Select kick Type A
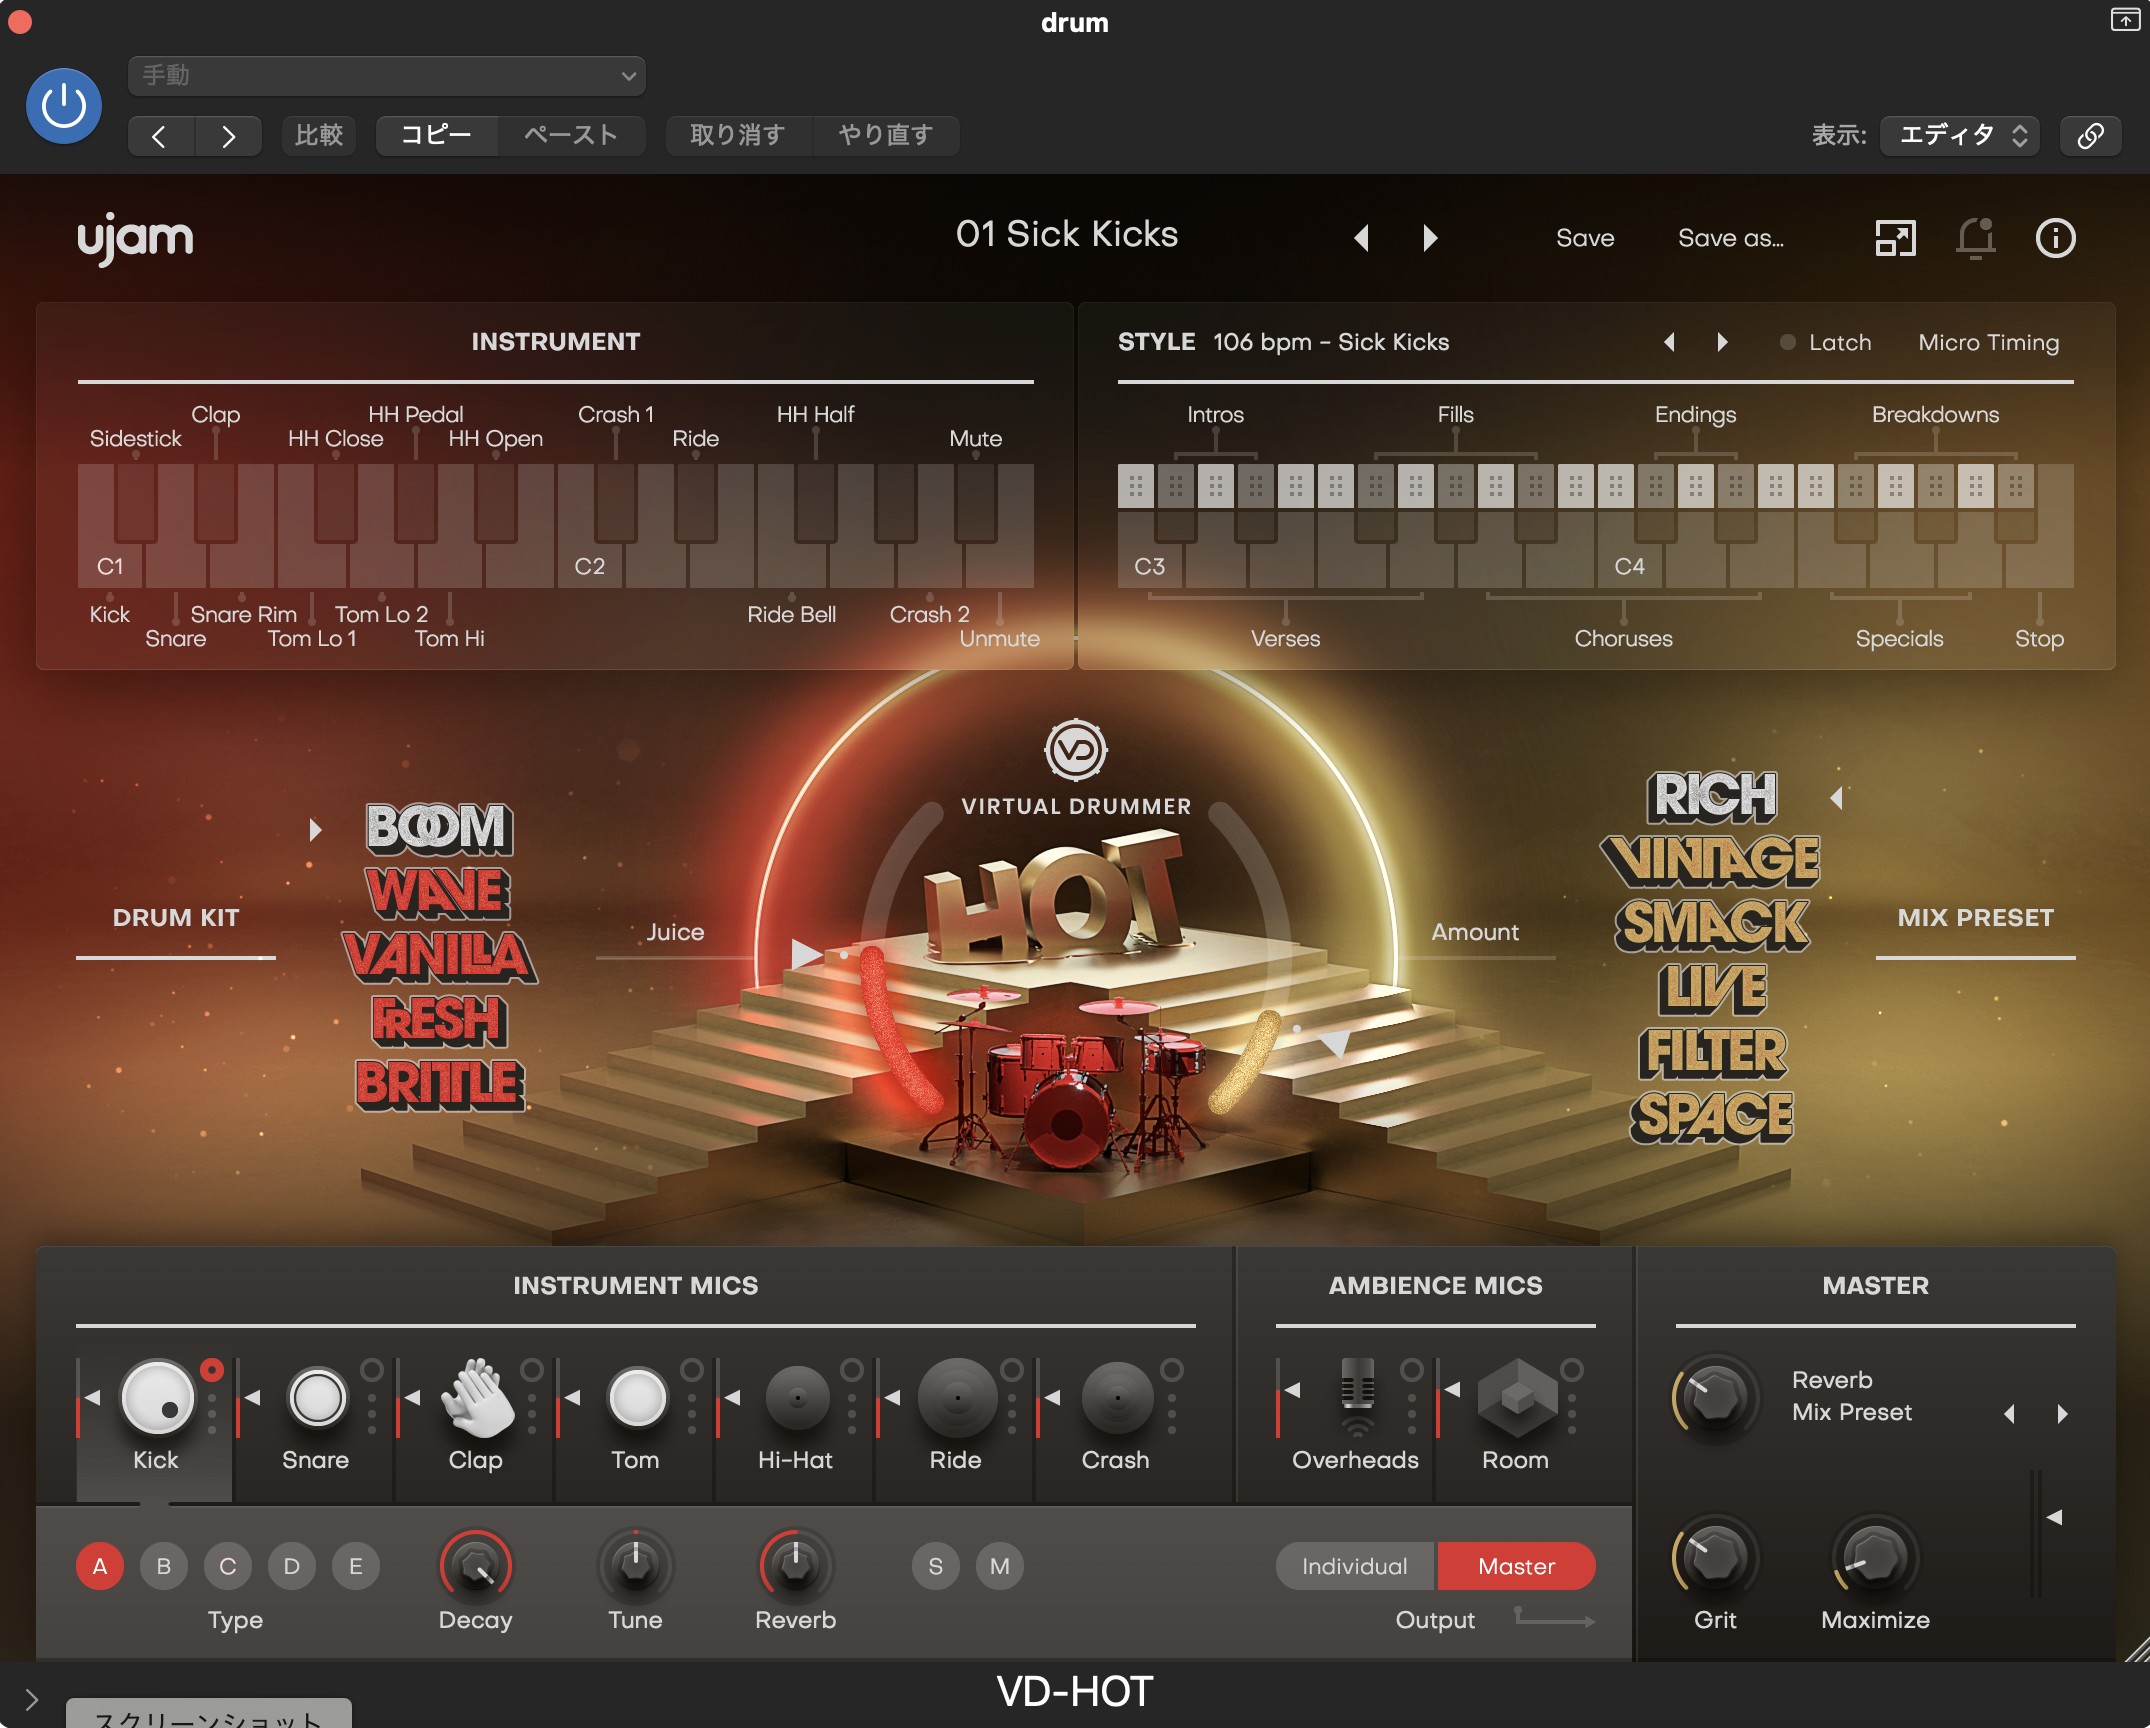Screen dimensions: 2150x1728 tap(100, 1566)
